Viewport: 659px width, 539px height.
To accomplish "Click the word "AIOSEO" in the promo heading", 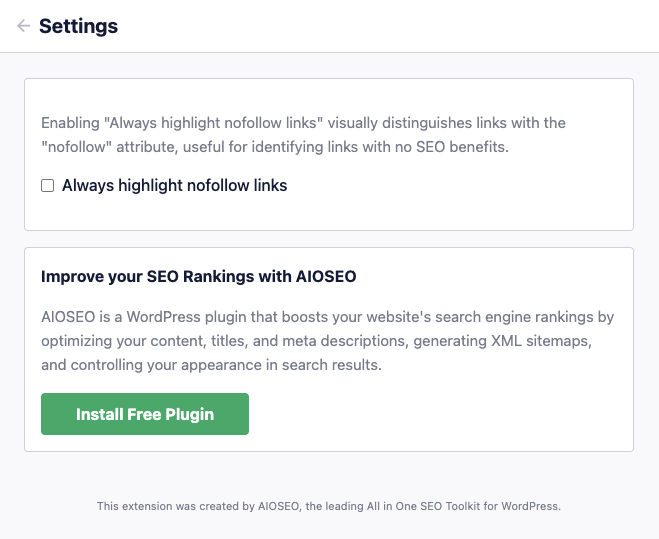I will point(326,277).
